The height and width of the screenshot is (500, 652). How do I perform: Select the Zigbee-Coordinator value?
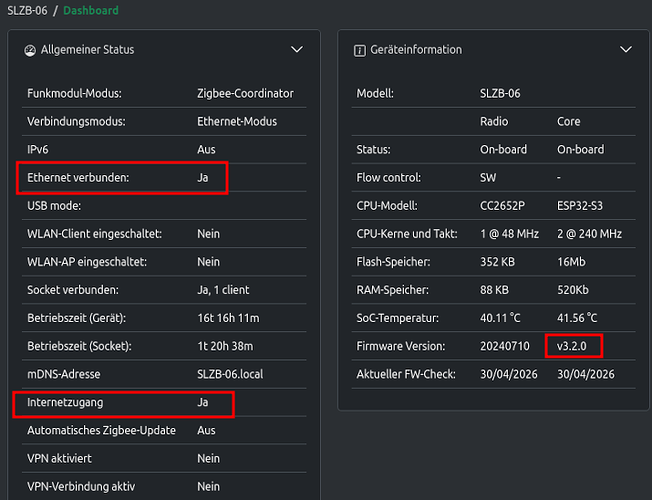click(x=245, y=94)
